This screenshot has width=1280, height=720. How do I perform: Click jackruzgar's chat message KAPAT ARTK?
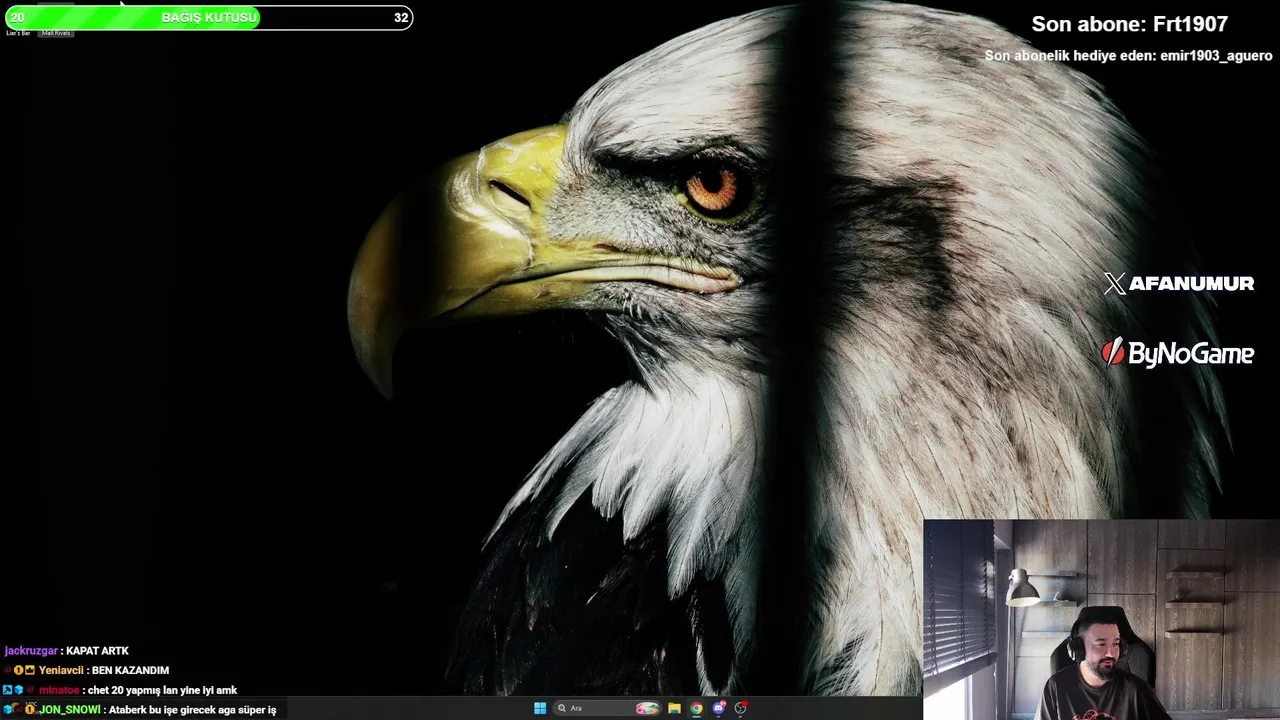[x=67, y=651]
